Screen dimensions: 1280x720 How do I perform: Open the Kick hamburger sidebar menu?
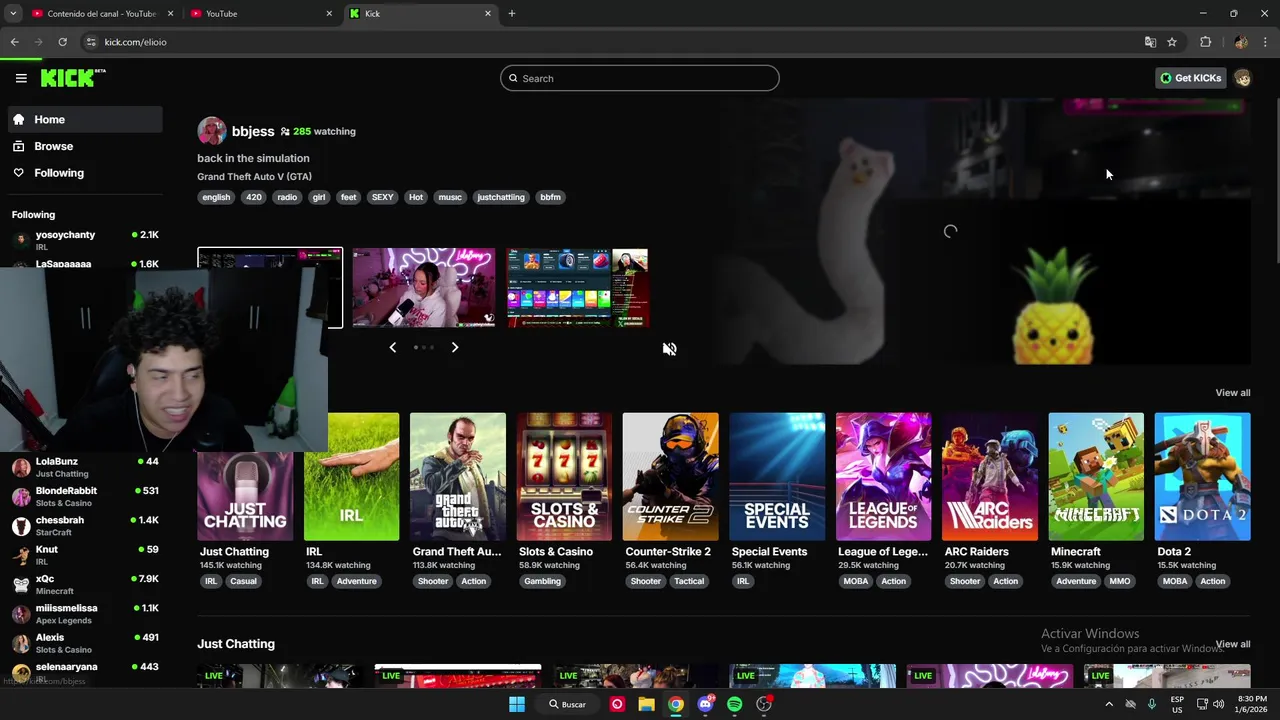pos(21,78)
